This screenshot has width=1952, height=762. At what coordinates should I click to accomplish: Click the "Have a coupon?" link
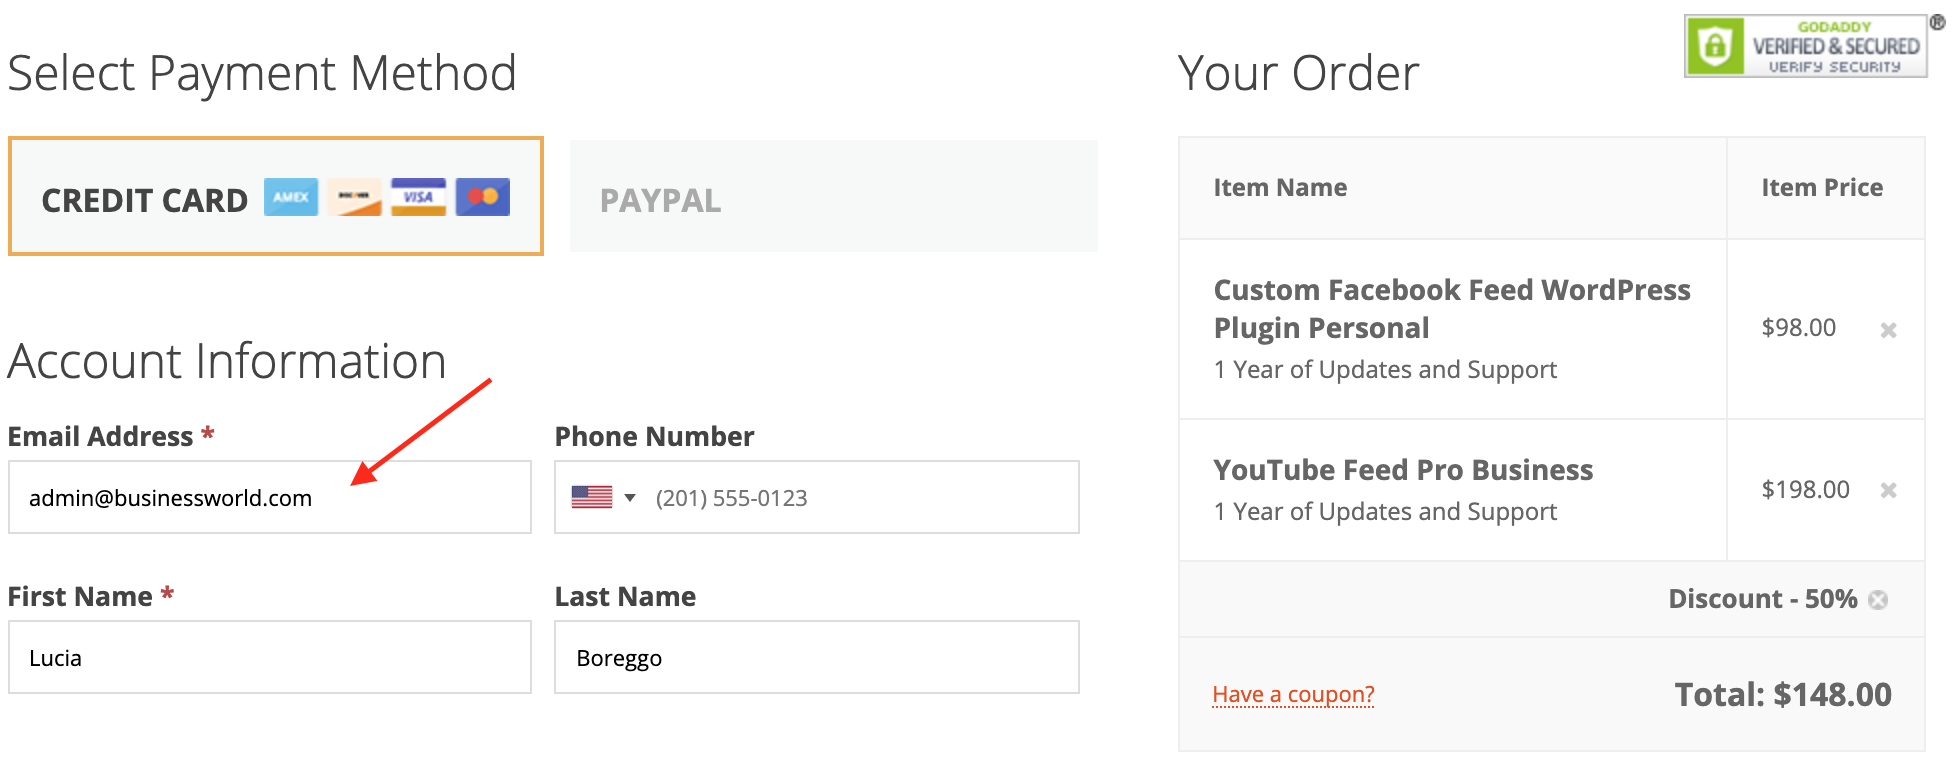(1293, 694)
